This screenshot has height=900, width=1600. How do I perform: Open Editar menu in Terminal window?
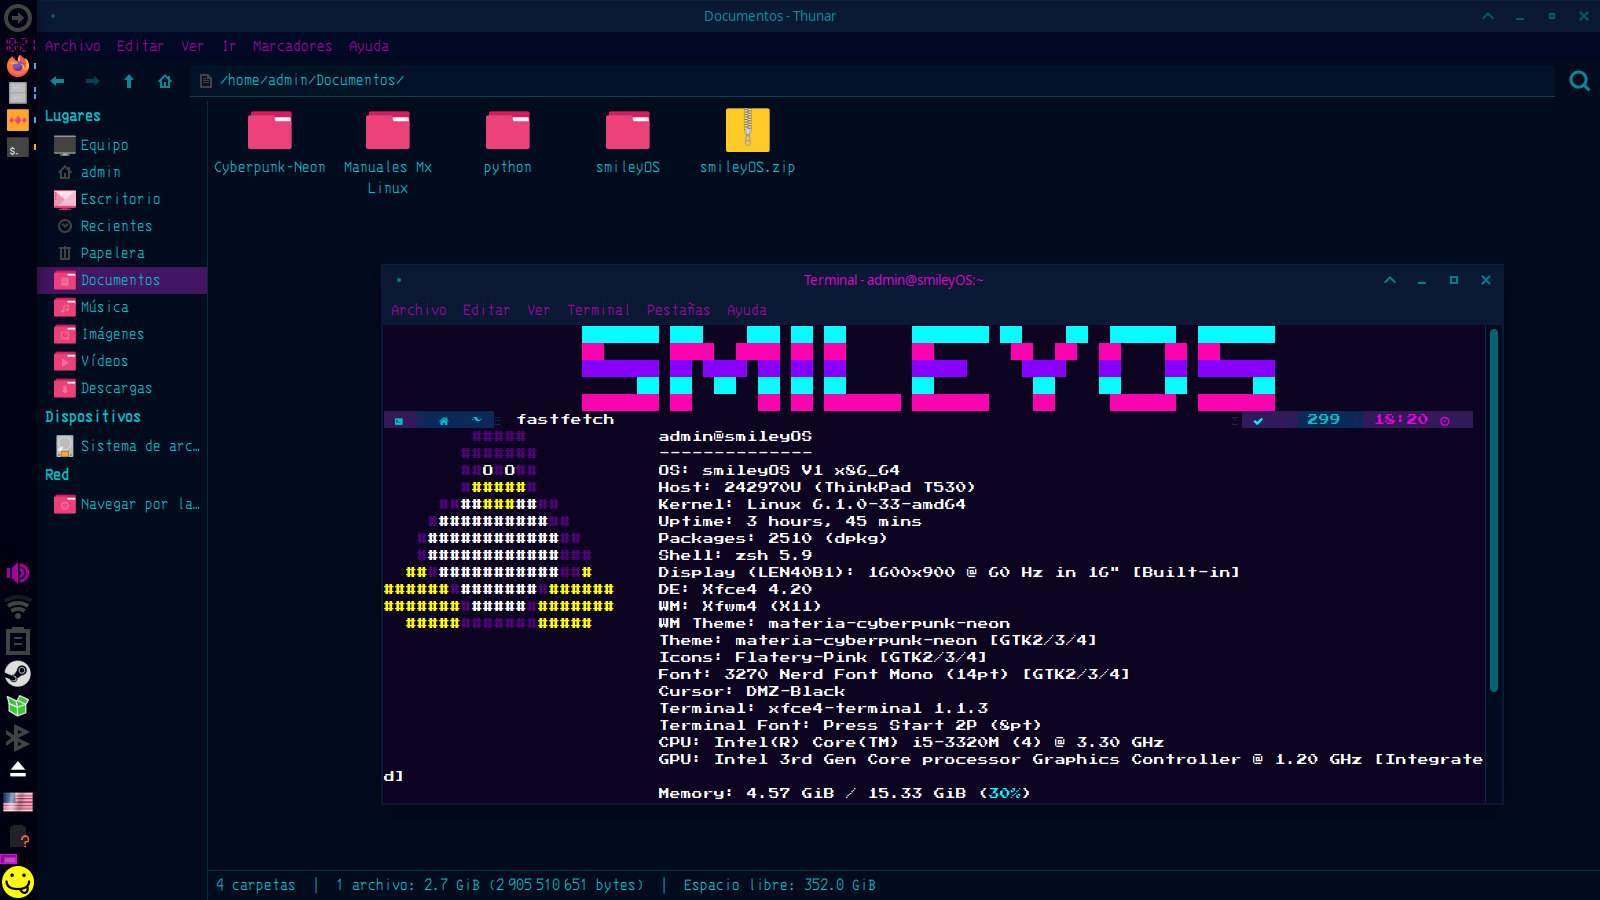487,310
